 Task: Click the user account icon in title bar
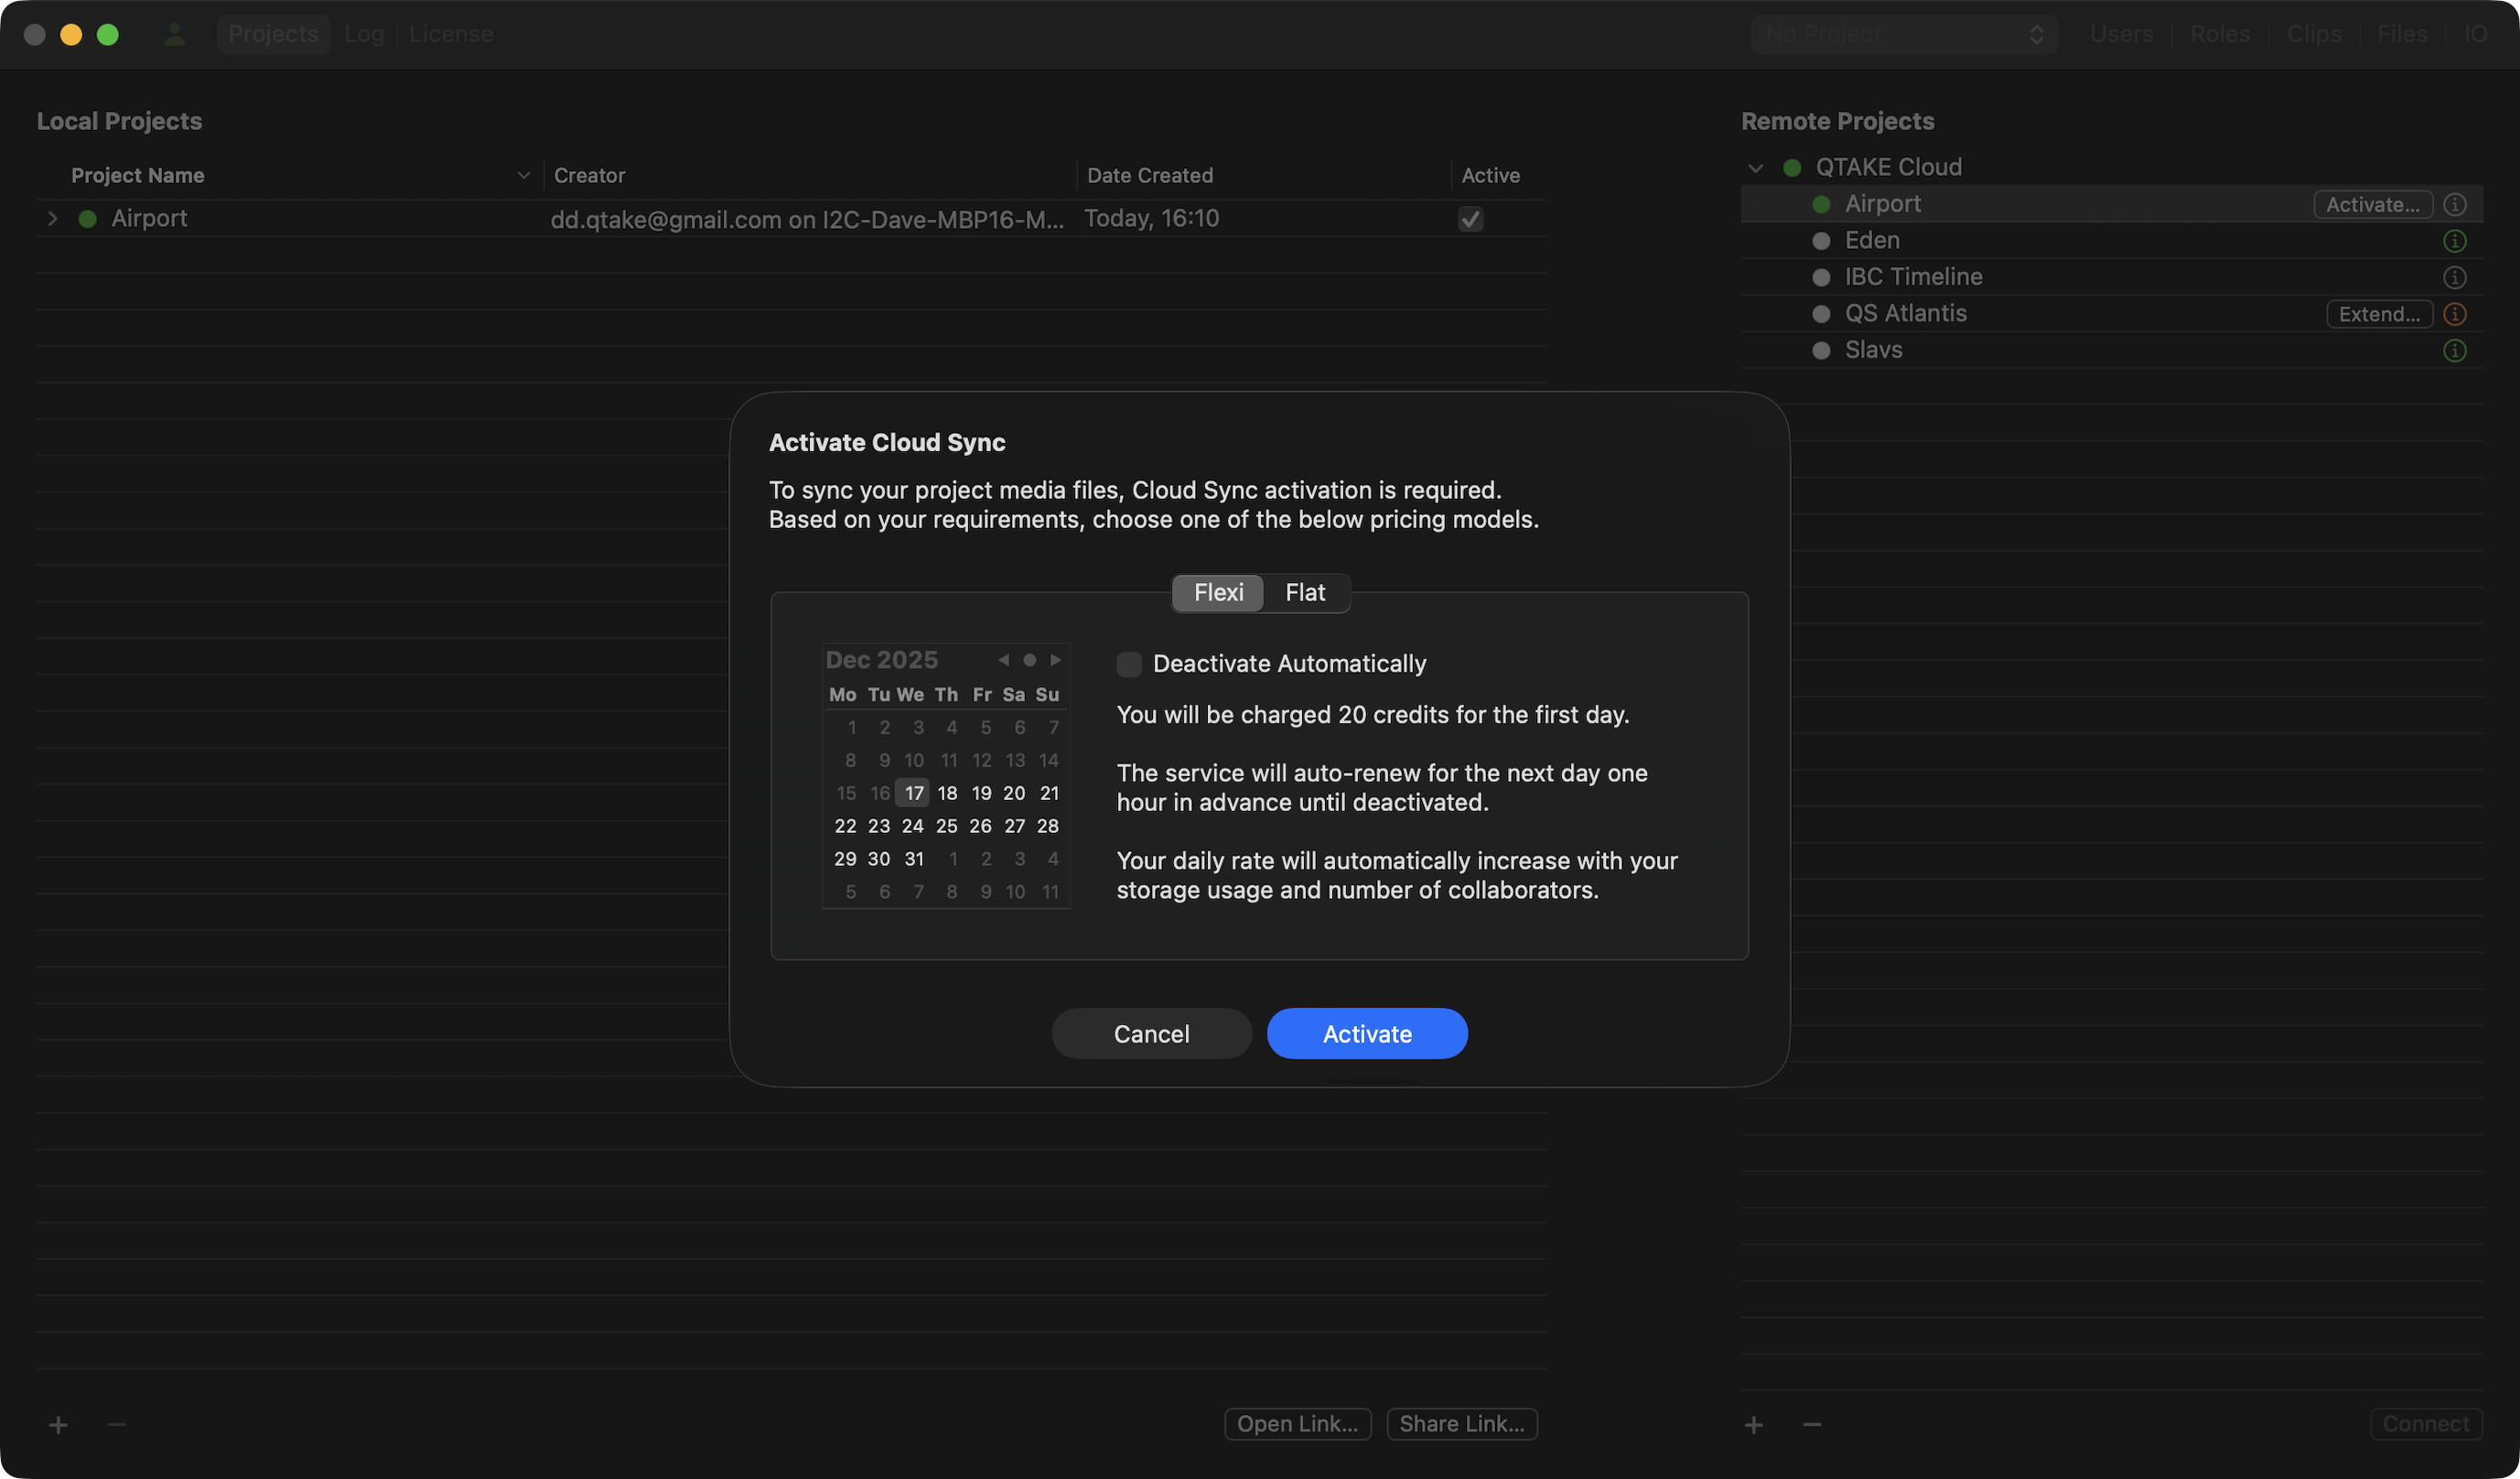175,34
